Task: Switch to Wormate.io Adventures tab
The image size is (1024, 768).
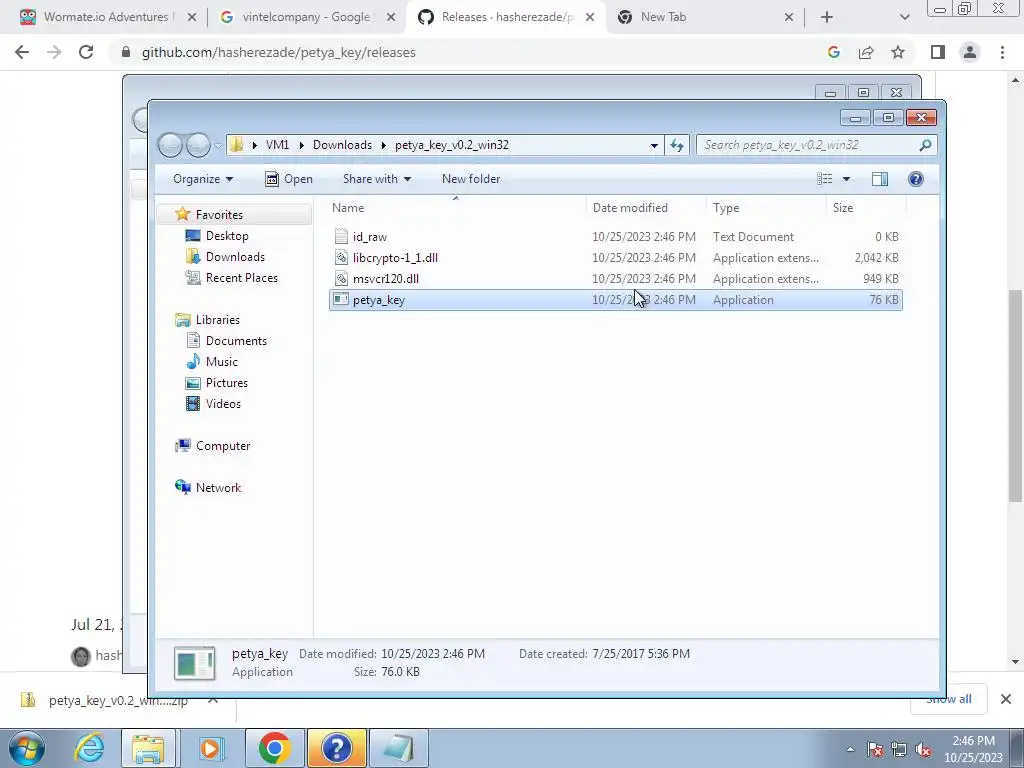Action: (x=104, y=17)
